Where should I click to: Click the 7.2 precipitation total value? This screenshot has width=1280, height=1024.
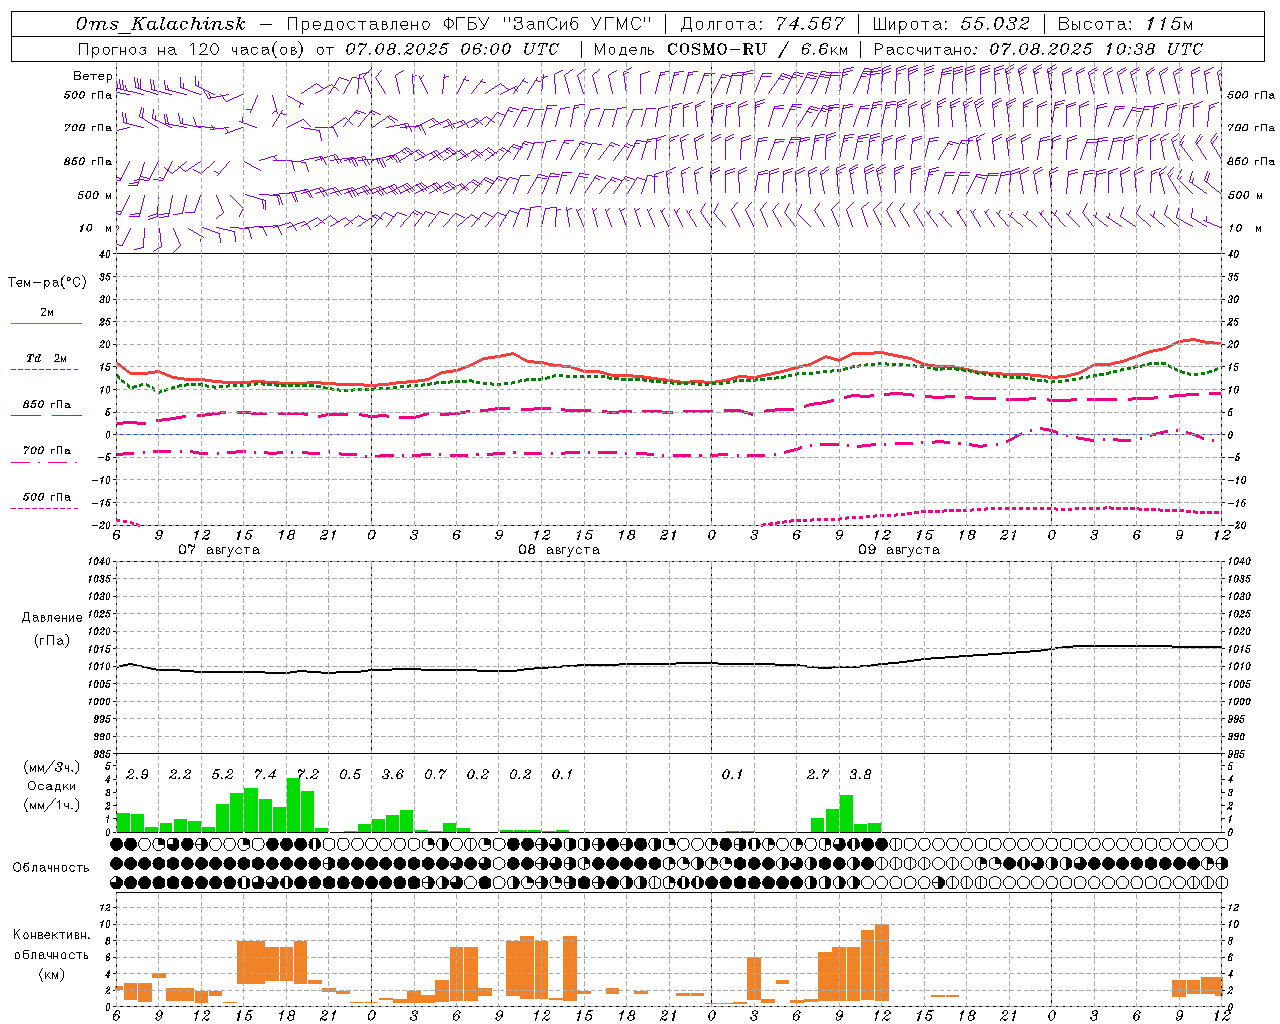(308, 774)
